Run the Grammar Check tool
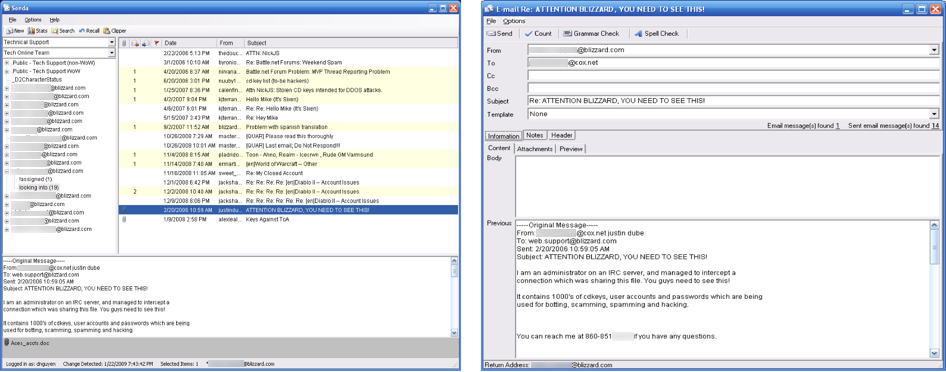The width and height of the screenshot is (946, 372). point(591,34)
